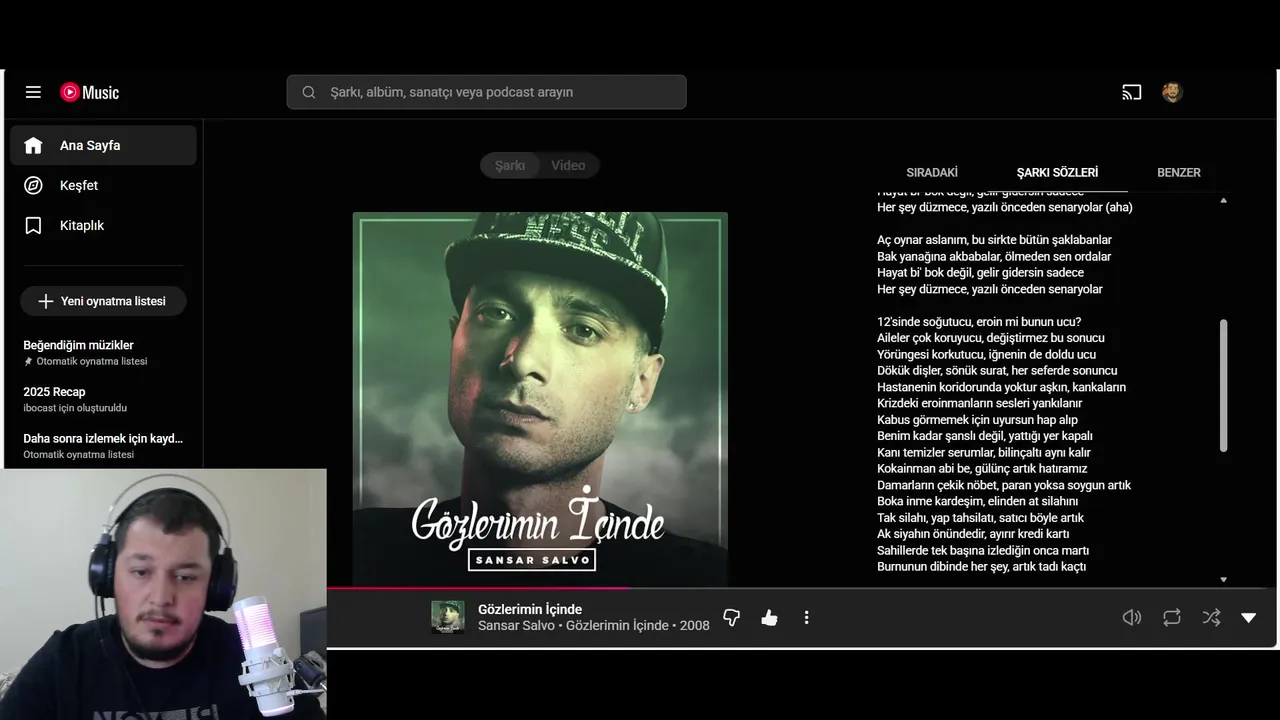This screenshot has width=1280, height=720.
Task: Dislike the song with thumbs down
Action: click(732, 618)
